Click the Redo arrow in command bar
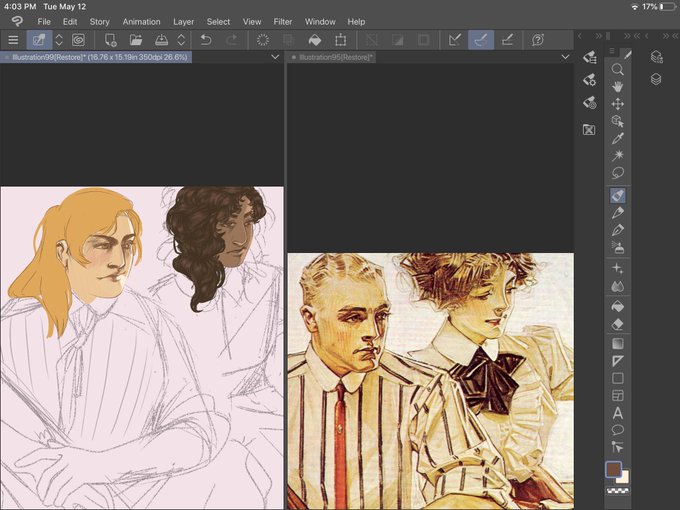 click(x=232, y=40)
